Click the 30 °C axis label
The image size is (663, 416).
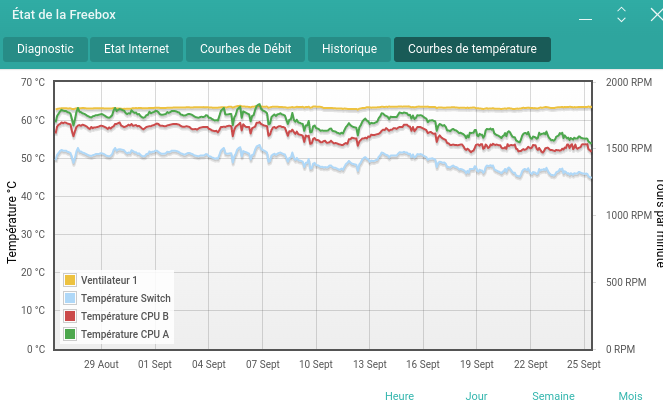tap(33, 234)
